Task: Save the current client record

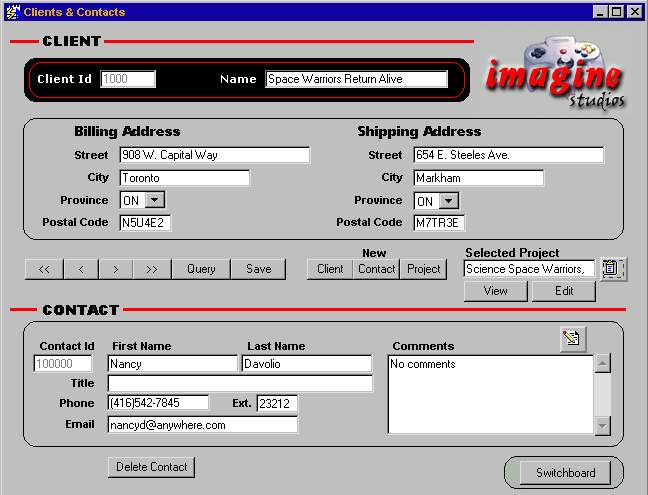Action: (258, 269)
